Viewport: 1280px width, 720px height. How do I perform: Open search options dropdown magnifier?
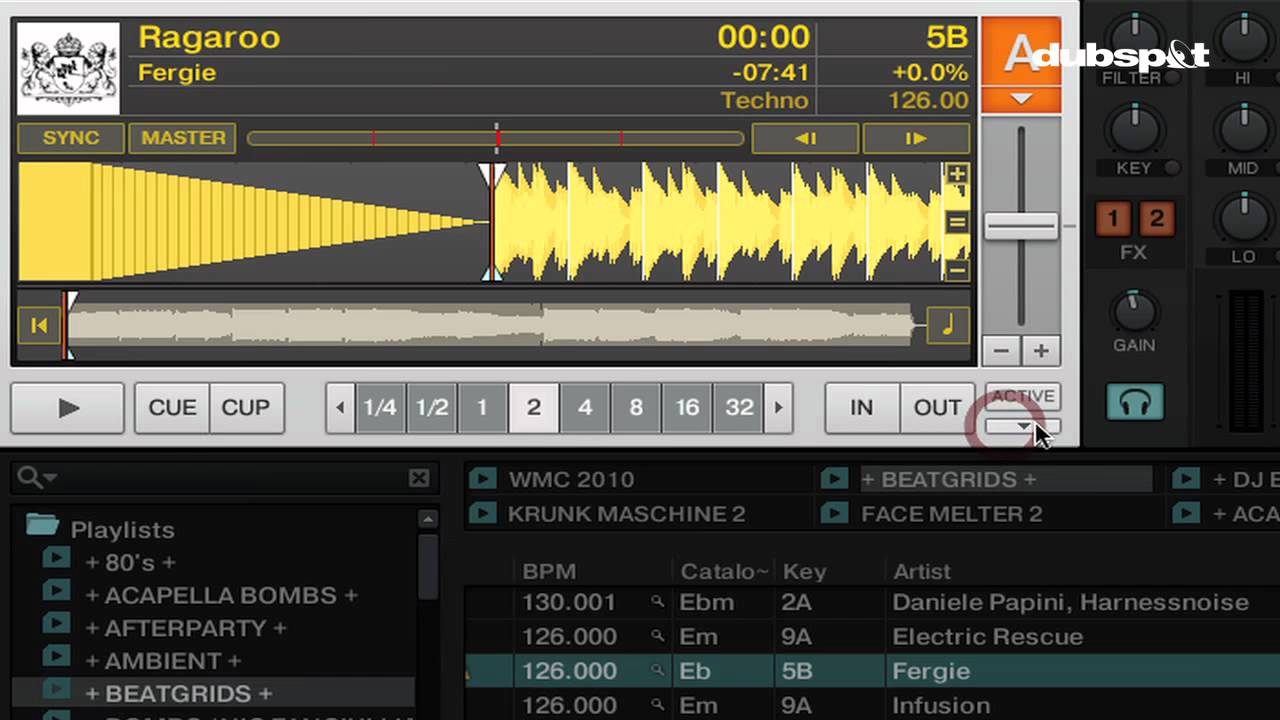pyautogui.click(x=37, y=478)
